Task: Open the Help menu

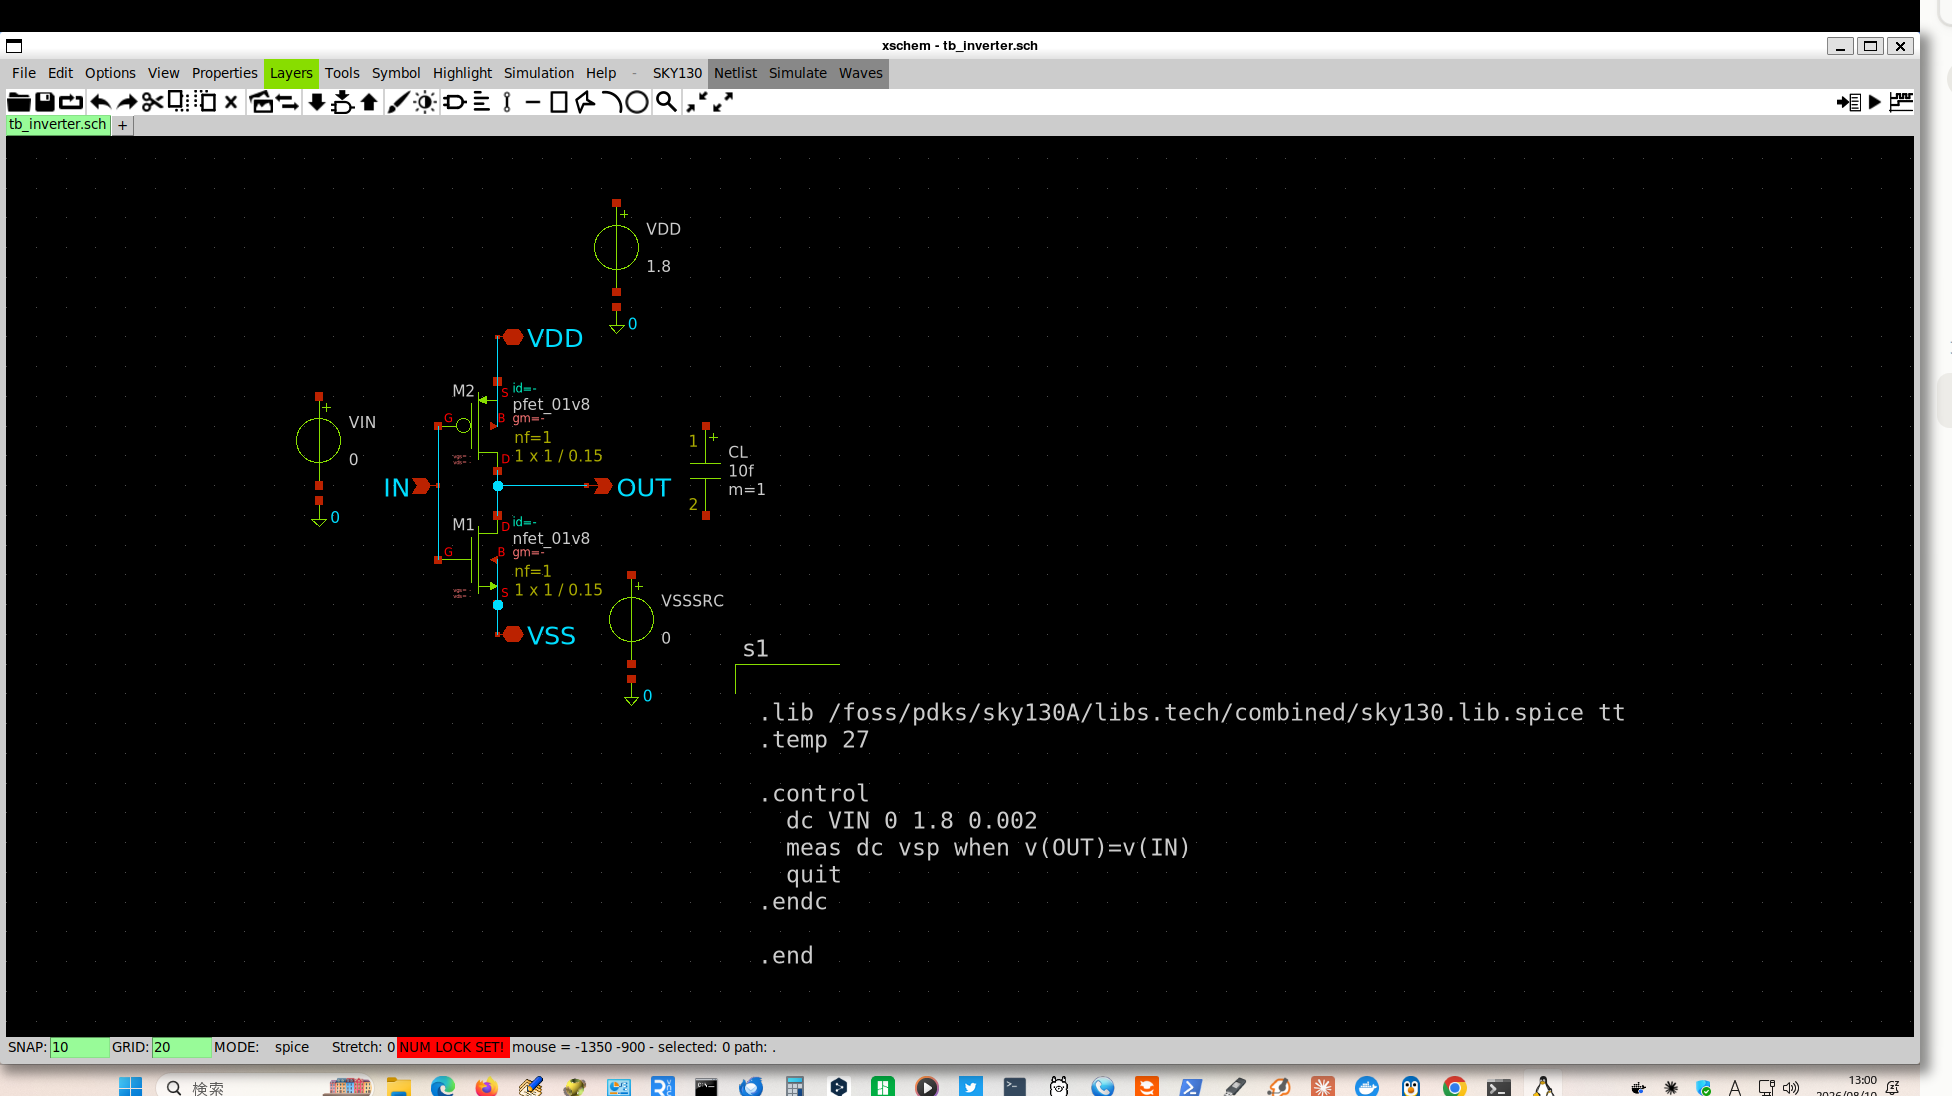Action: click(601, 73)
